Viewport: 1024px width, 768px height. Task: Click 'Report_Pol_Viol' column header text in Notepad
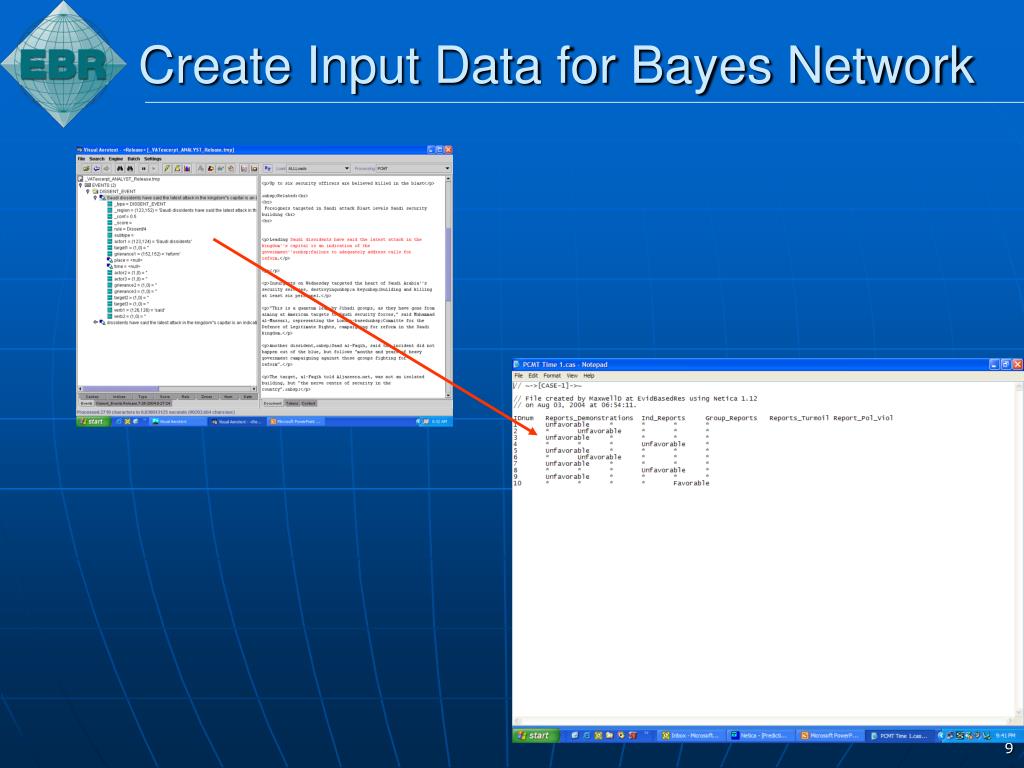coord(863,418)
